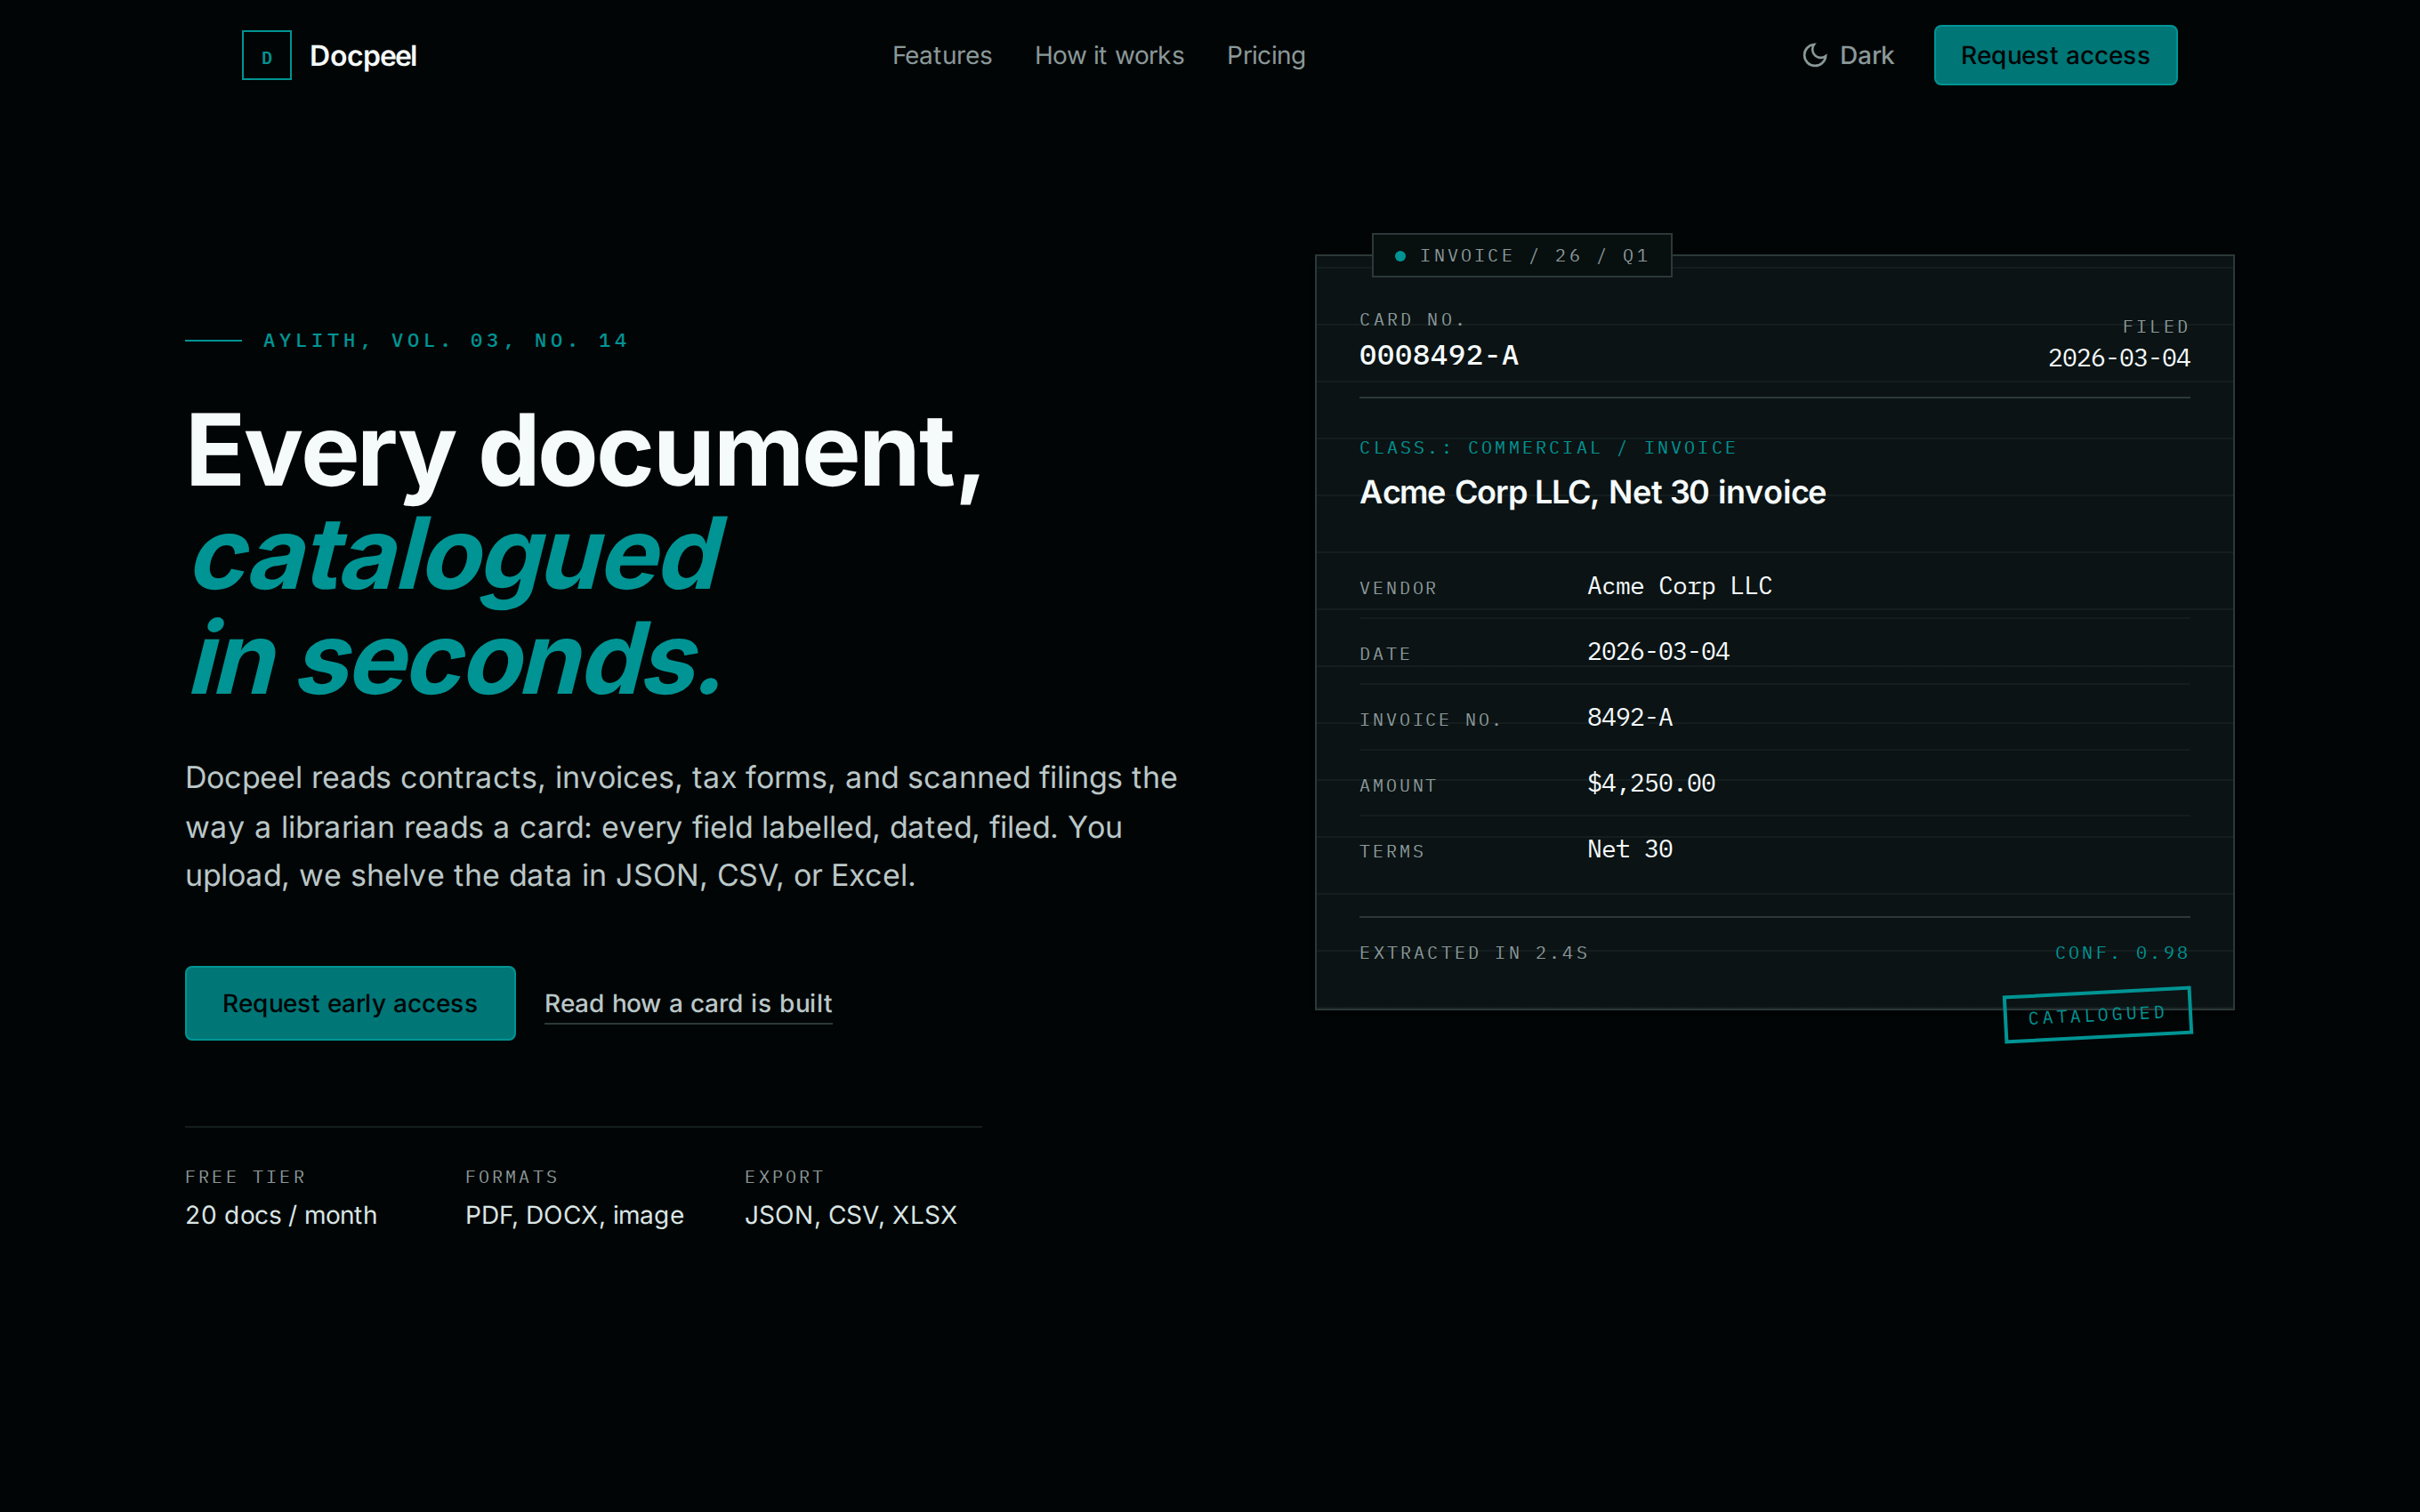Click CLASS.: COMMERCIAL / INVOICE label
2420x1512 pixels.
[x=1547, y=448]
